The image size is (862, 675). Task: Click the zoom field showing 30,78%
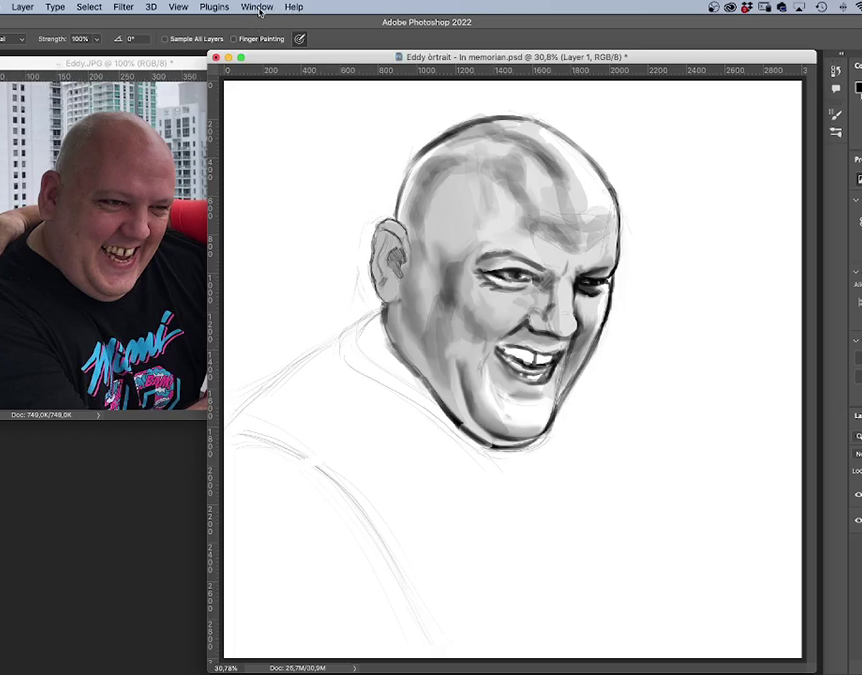pyautogui.click(x=226, y=668)
